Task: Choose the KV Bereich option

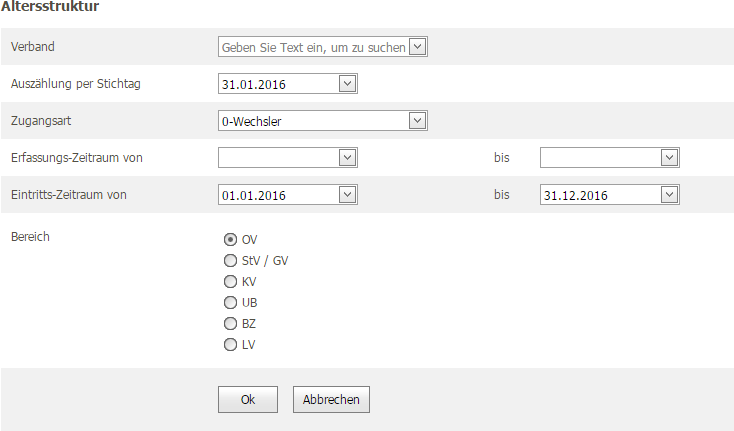Action: 230,282
